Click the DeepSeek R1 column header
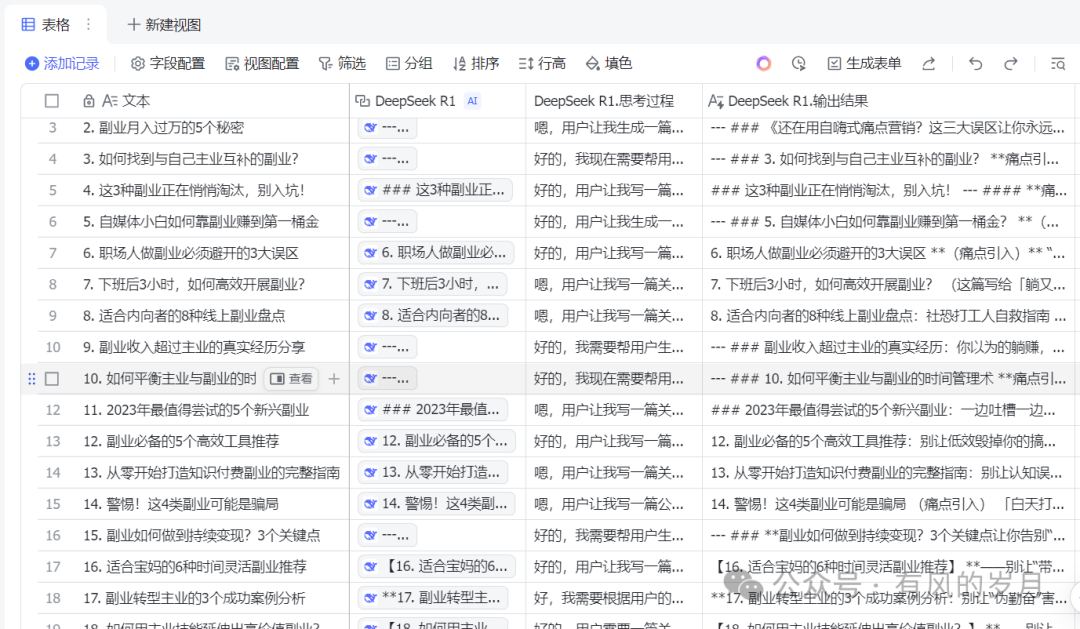 (x=437, y=101)
